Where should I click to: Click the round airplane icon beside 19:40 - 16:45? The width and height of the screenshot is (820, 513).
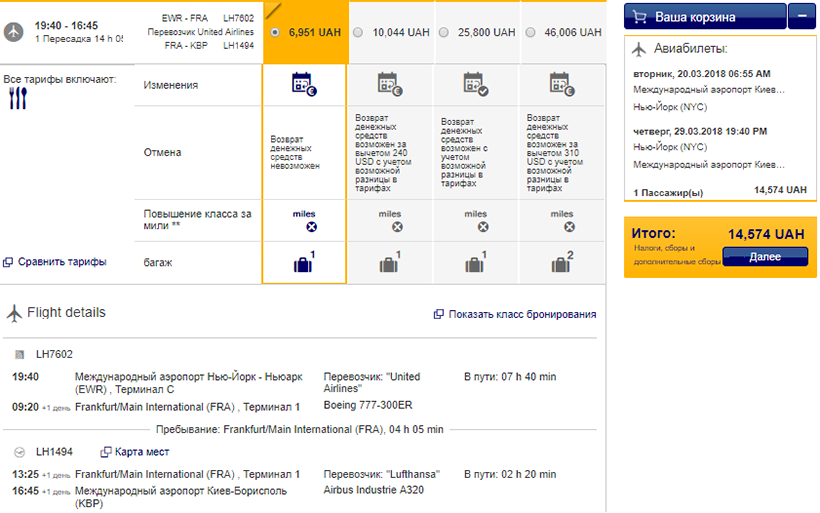click(x=14, y=31)
